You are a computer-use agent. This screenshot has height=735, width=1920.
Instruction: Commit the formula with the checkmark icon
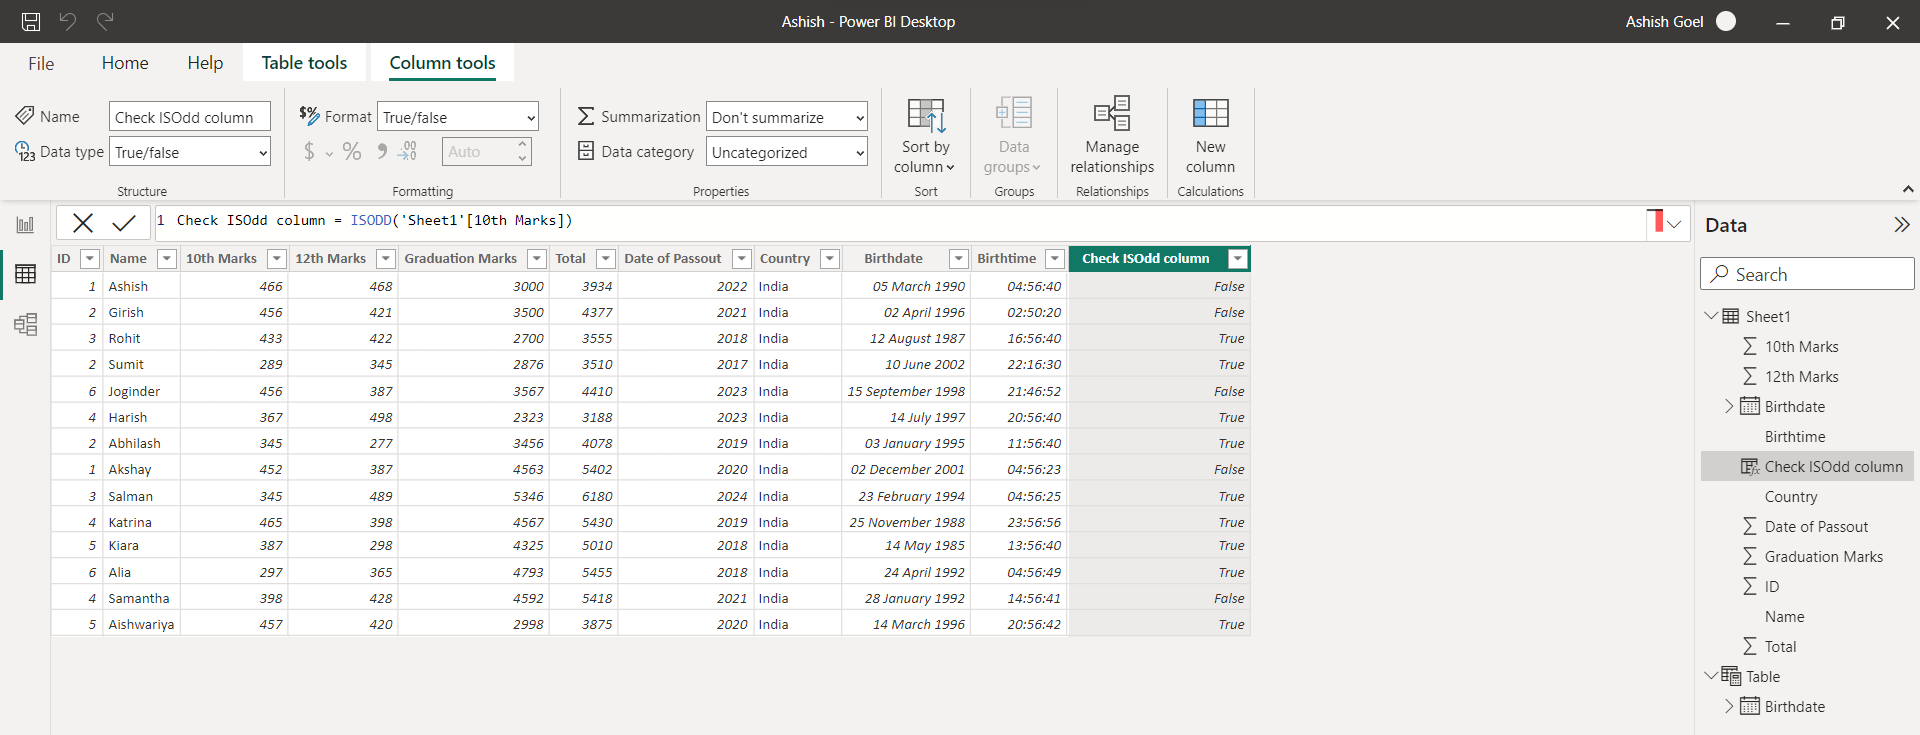pos(124,222)
